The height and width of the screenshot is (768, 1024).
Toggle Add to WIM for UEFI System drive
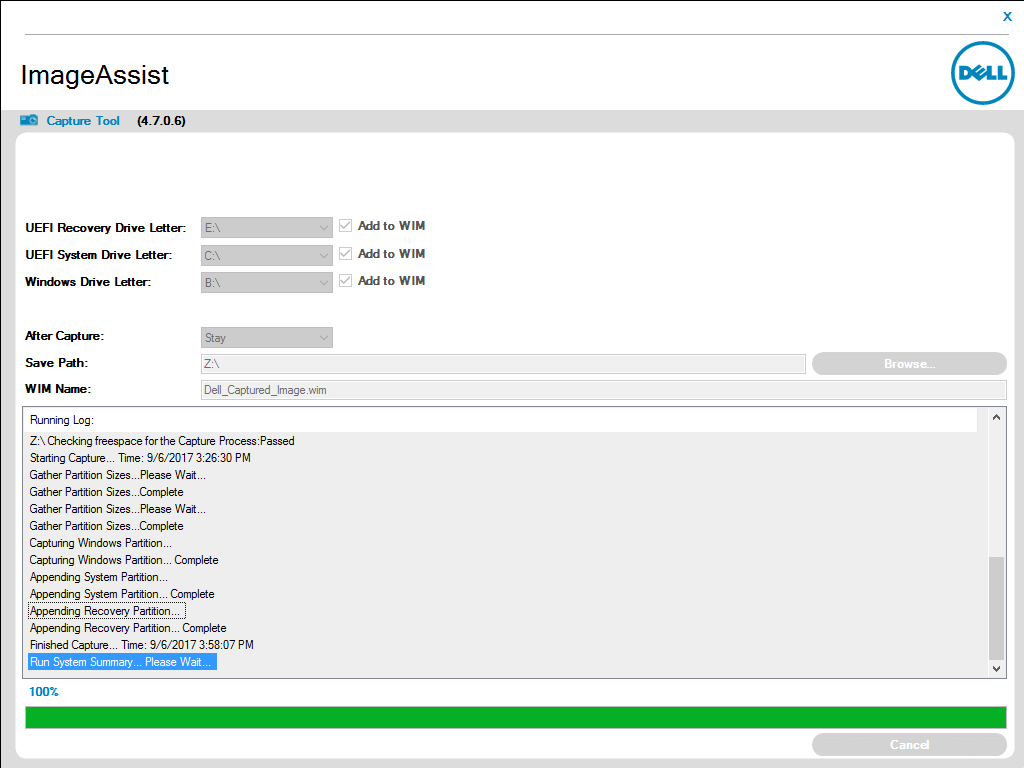tap(345, 253)
